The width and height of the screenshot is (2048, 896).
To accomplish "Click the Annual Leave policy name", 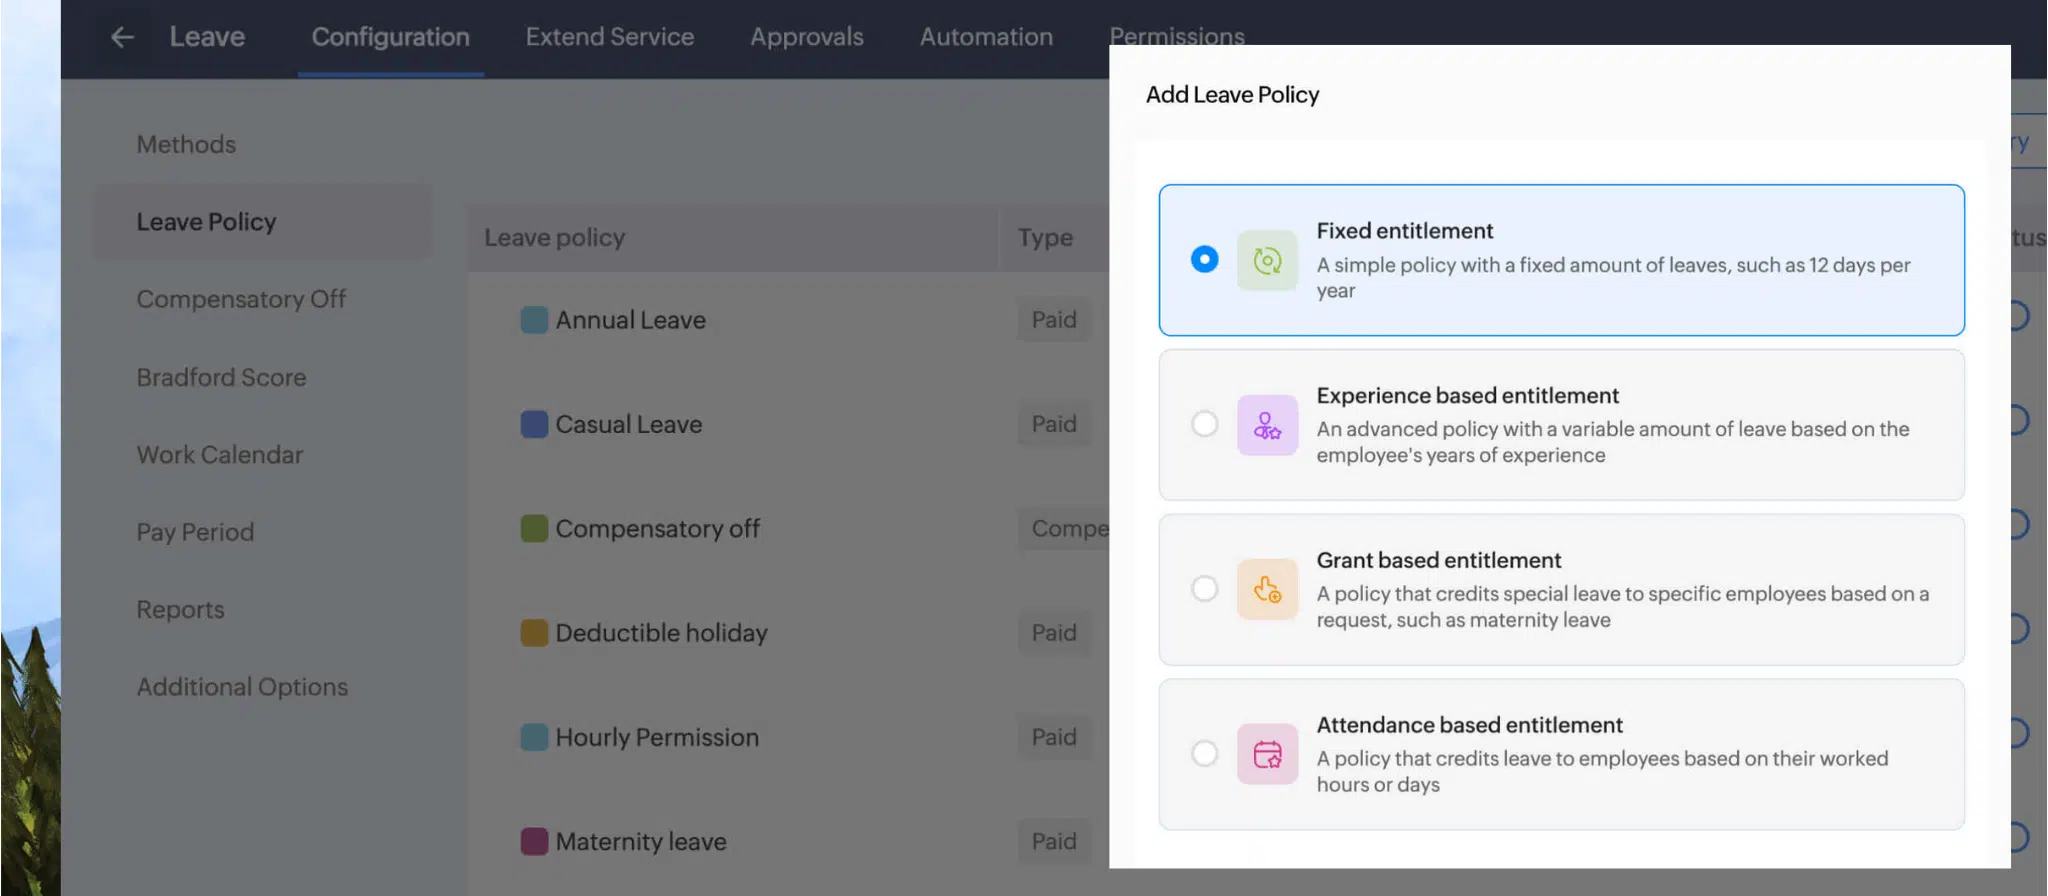I will click(630, 320).
